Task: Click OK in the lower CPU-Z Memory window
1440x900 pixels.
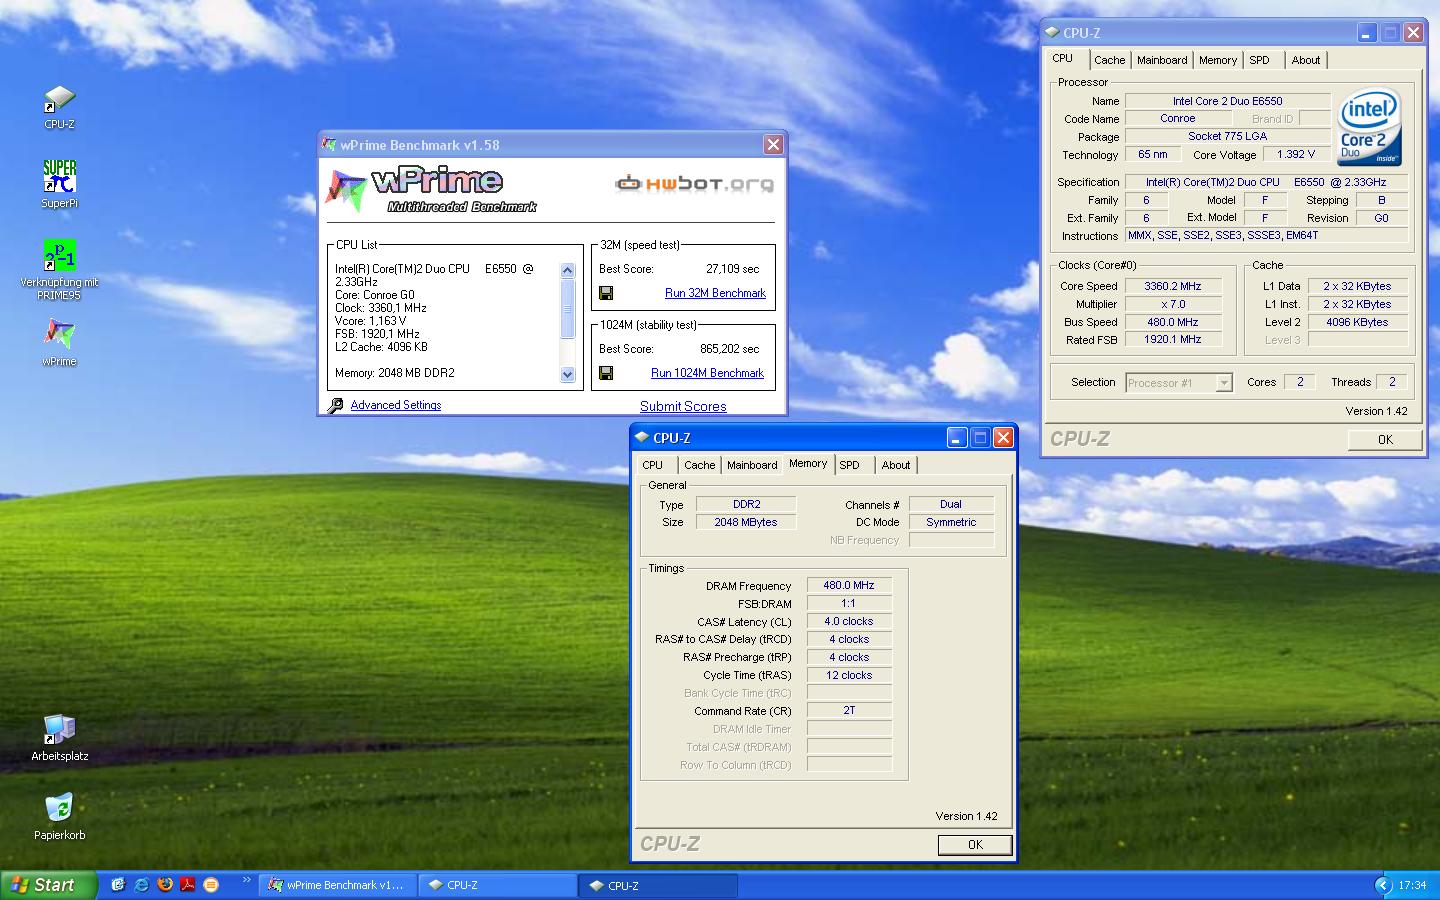Action: point(975,845)
